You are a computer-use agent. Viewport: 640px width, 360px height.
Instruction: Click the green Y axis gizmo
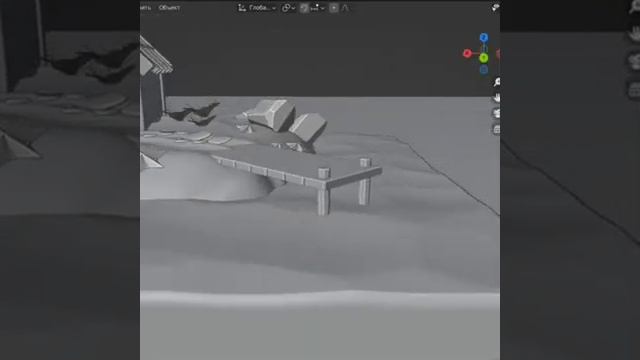484,58
